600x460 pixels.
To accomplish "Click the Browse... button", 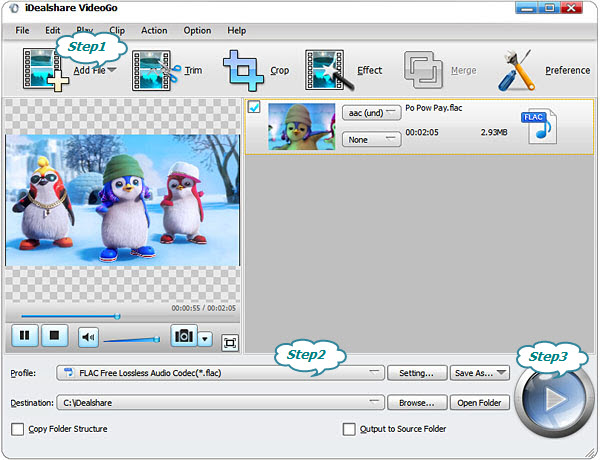I will point(417,403).
